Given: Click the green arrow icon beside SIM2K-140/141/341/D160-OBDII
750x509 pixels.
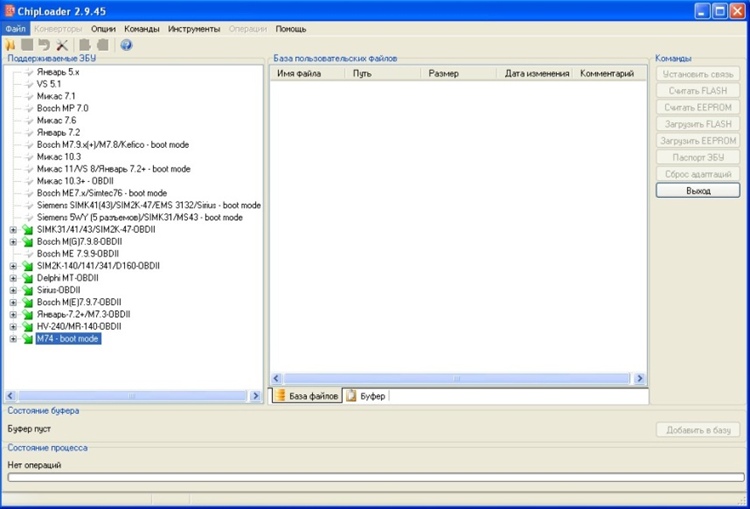Looking at the screenshot, I should [x=27, y=266].
